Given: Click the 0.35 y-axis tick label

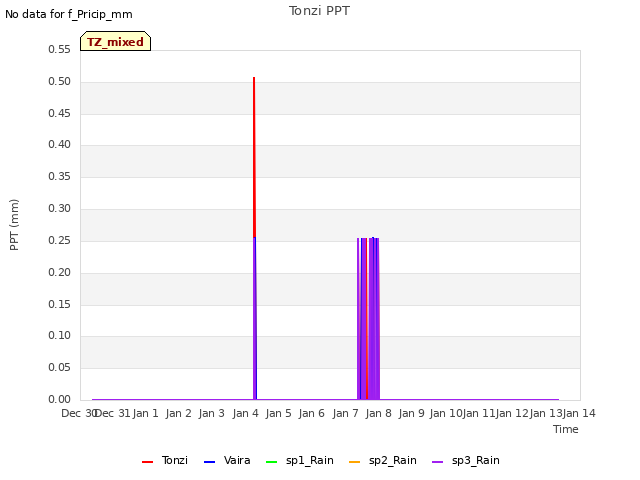Looking at the screenshot, I should (60, 176).
